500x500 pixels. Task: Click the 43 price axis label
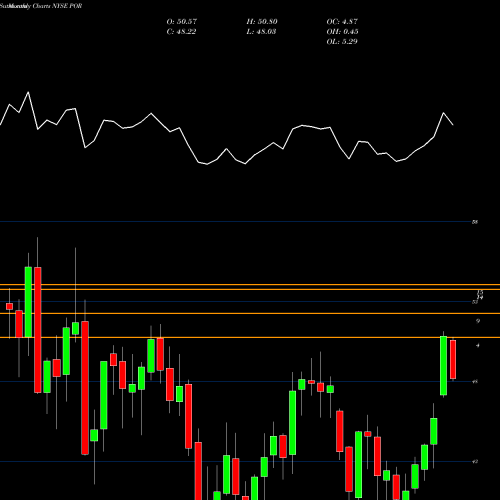tap(475, 461)
